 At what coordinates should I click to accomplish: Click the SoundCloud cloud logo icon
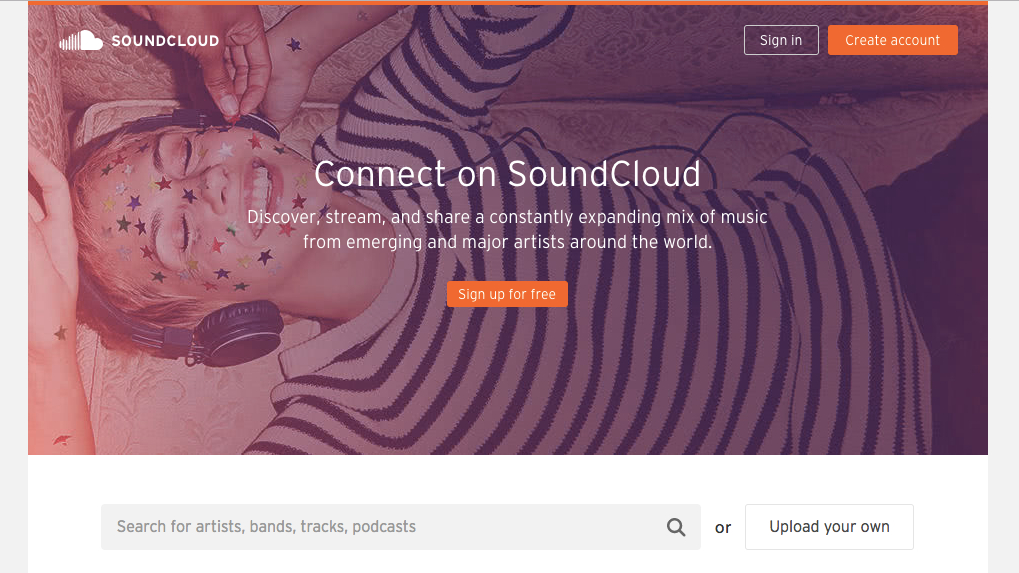point(81,41)
